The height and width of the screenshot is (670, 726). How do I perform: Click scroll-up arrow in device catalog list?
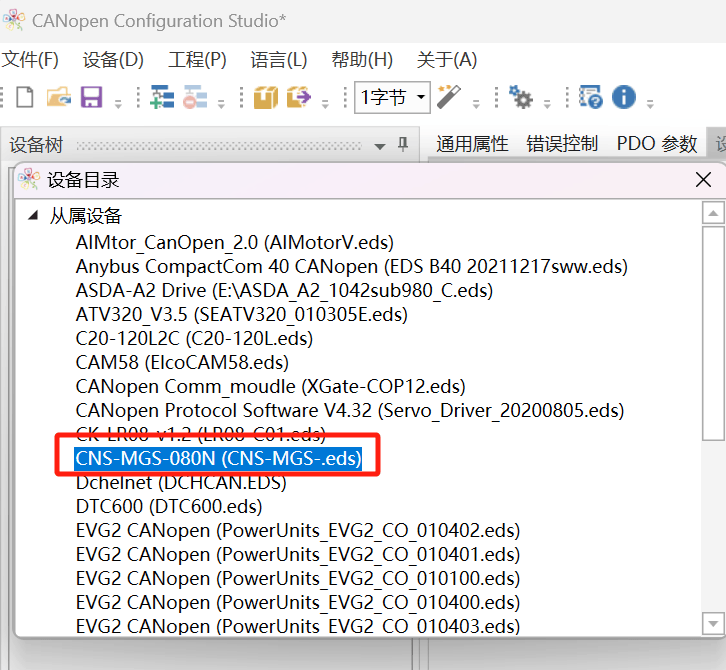click(713, 213)
